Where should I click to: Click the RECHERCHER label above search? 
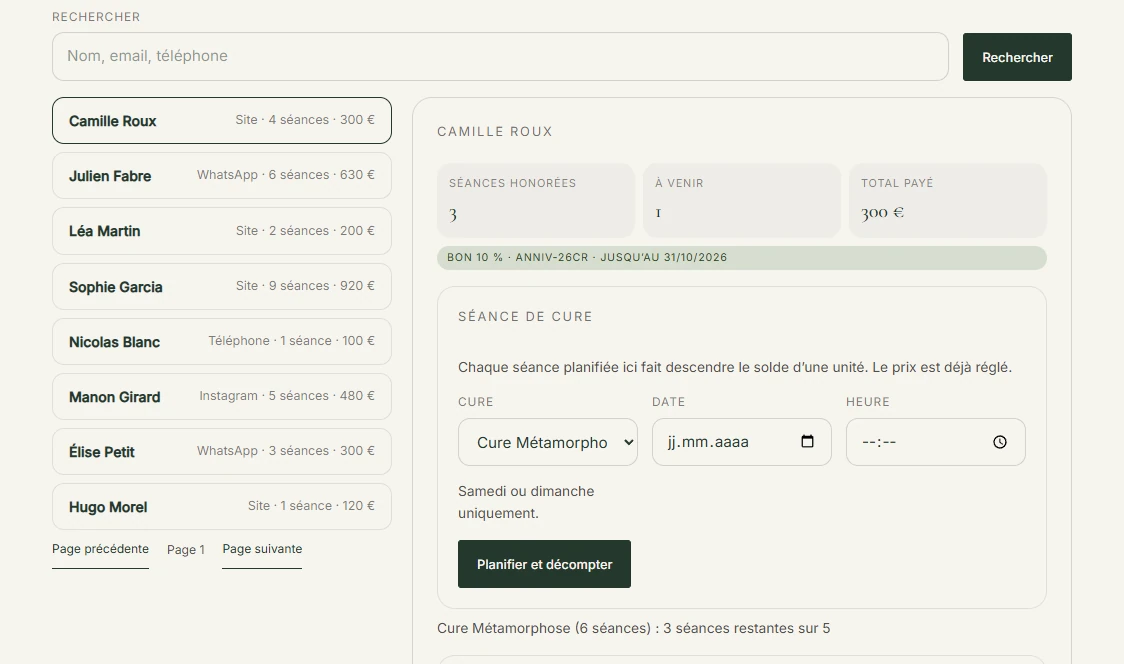click(96, 16)
